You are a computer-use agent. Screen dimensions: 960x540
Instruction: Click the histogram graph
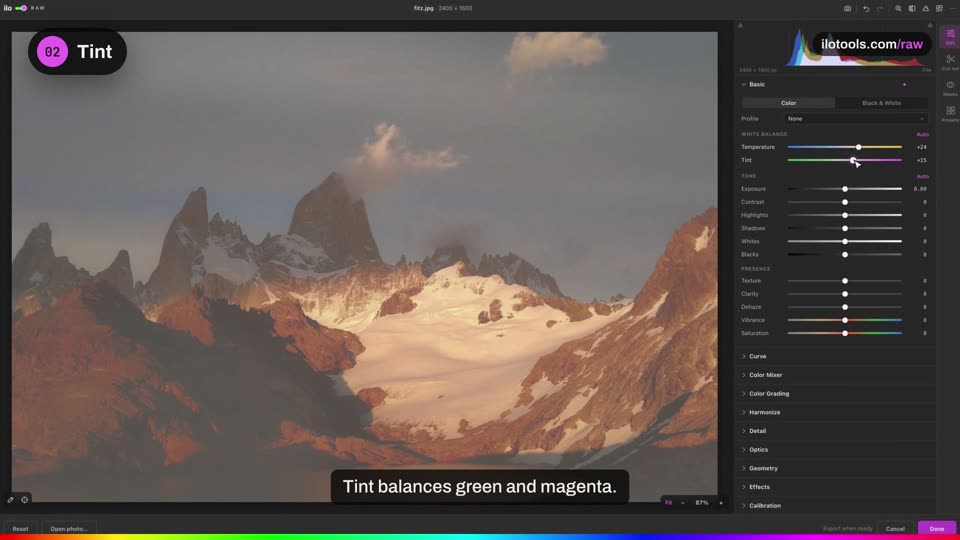click(x=835, y=47)
